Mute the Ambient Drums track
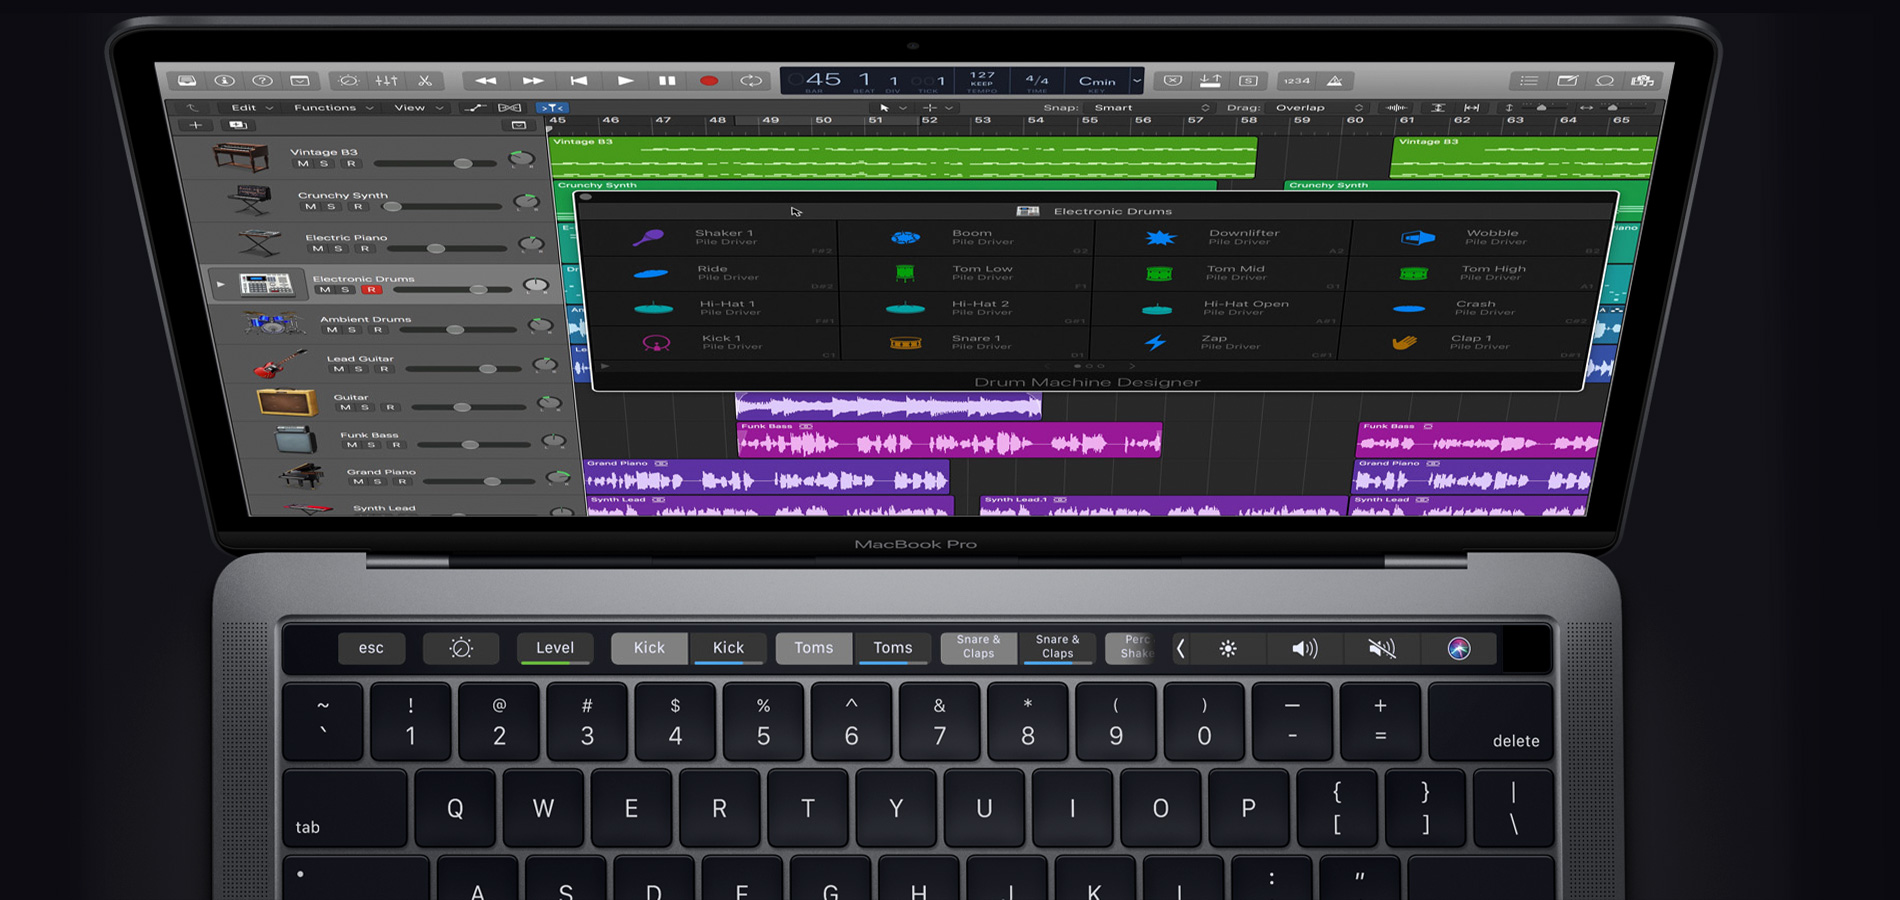Screen dimensions: 1900x900 click(x=332, y=330)
